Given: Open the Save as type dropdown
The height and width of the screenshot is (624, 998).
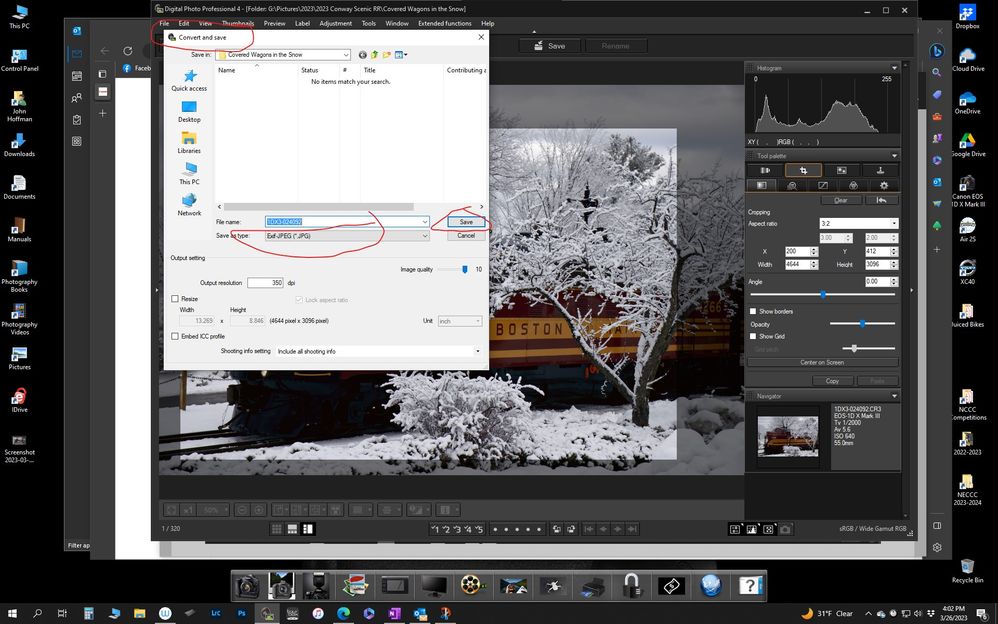Looking at the screenshot, I should coord(346,236).
